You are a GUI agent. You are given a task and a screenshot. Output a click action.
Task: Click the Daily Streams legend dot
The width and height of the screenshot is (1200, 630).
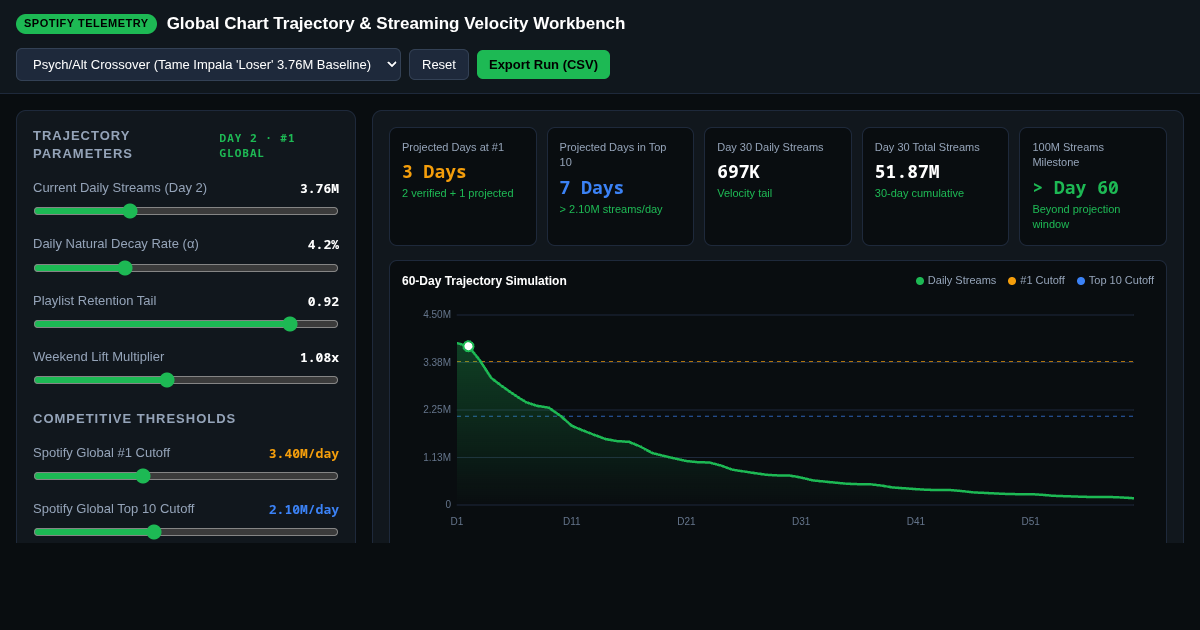point(920,281)
